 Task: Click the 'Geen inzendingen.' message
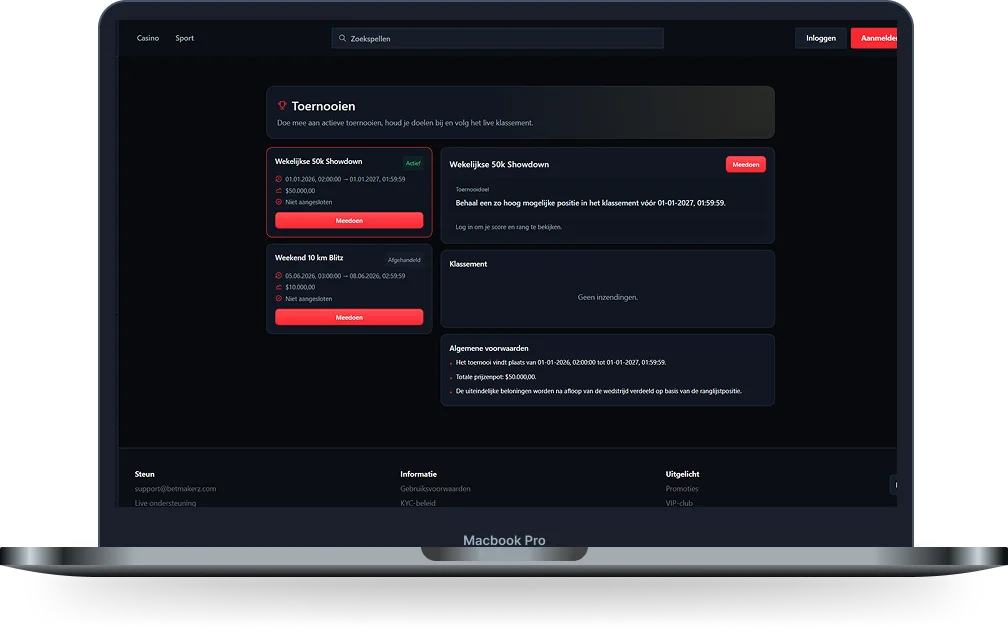tap(608, 297)
